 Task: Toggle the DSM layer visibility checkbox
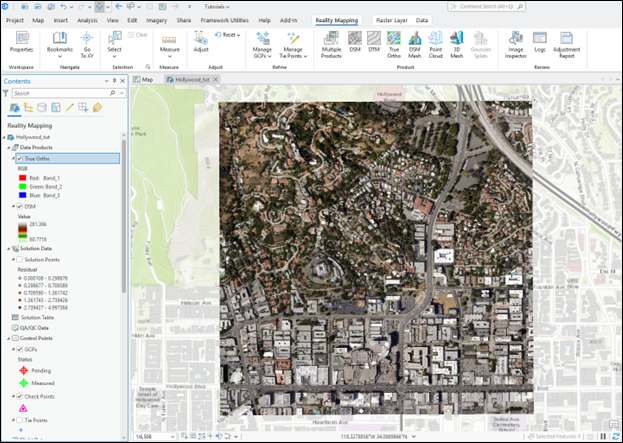tap(19, 206)
